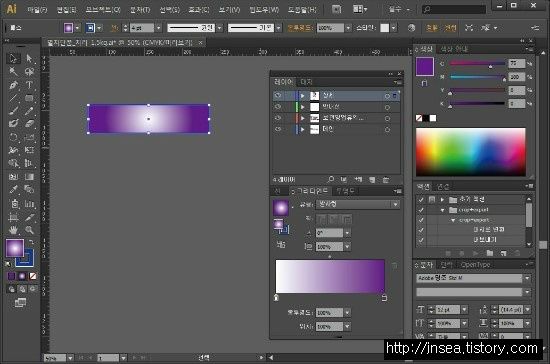Select the Blob Brush tool

pos(13,124)
